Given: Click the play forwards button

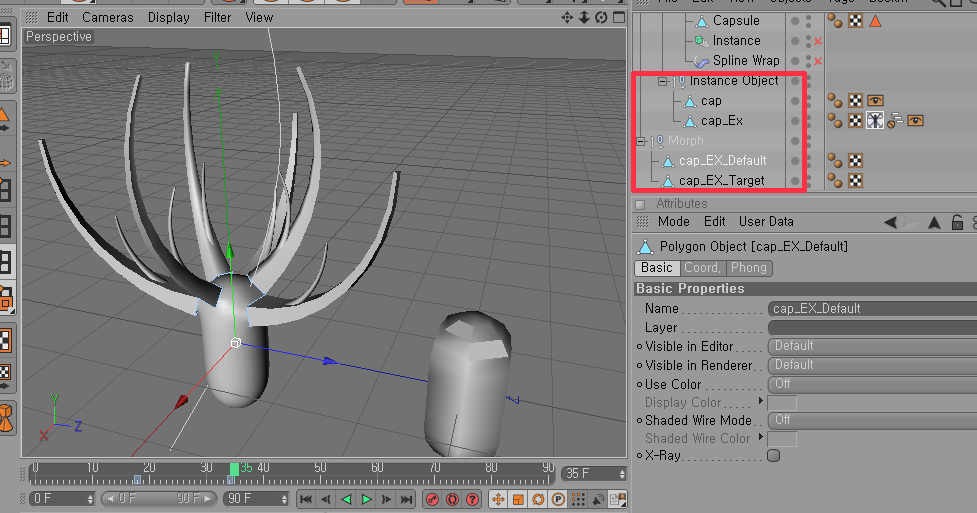Looking at the screenshot, I should pyautogui.click(x=367, y=499).
